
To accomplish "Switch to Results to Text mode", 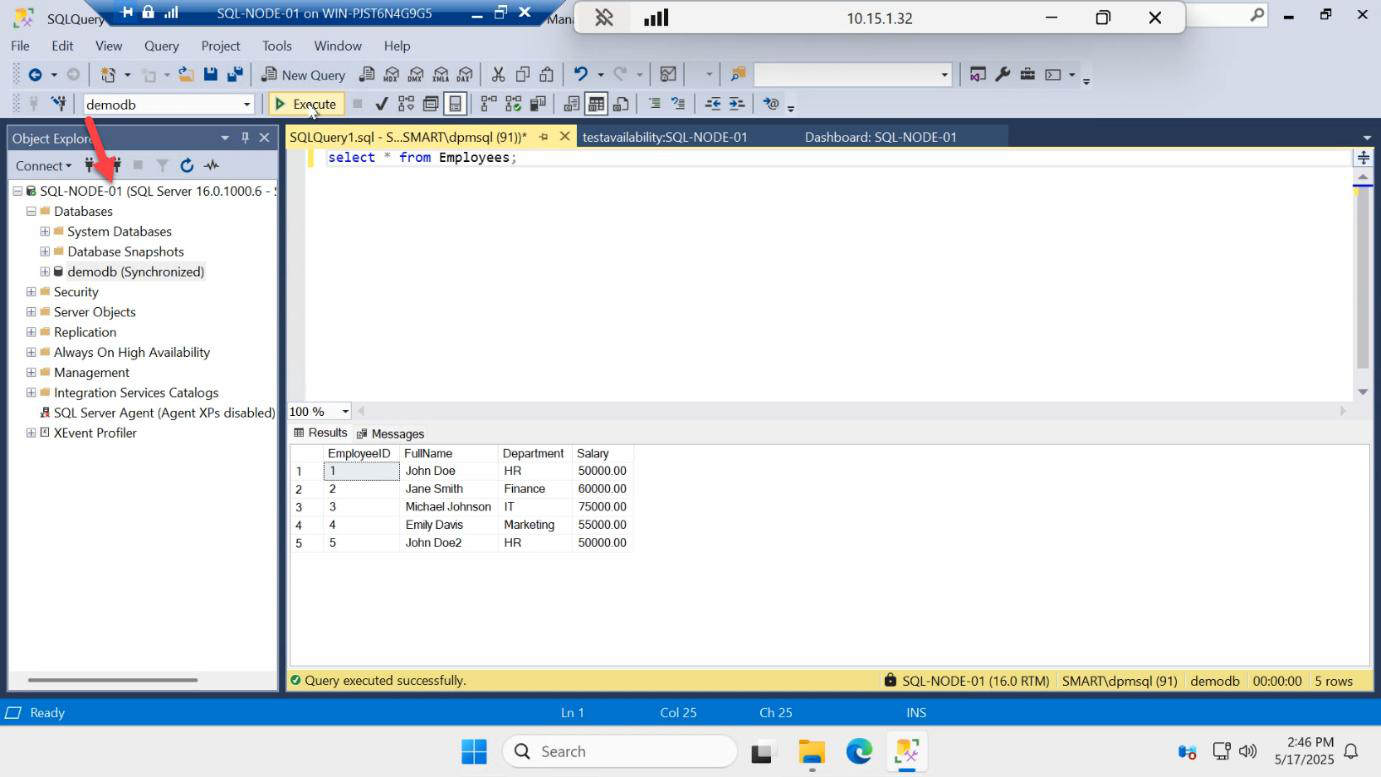I will point(572,104).
